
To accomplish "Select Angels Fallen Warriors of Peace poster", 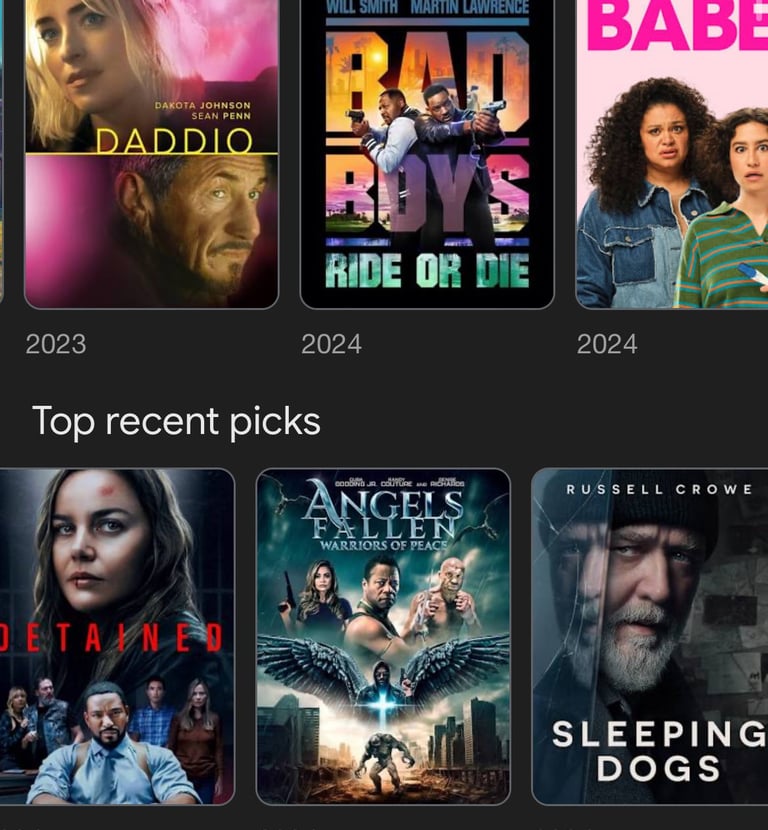I will pos(383,636).
